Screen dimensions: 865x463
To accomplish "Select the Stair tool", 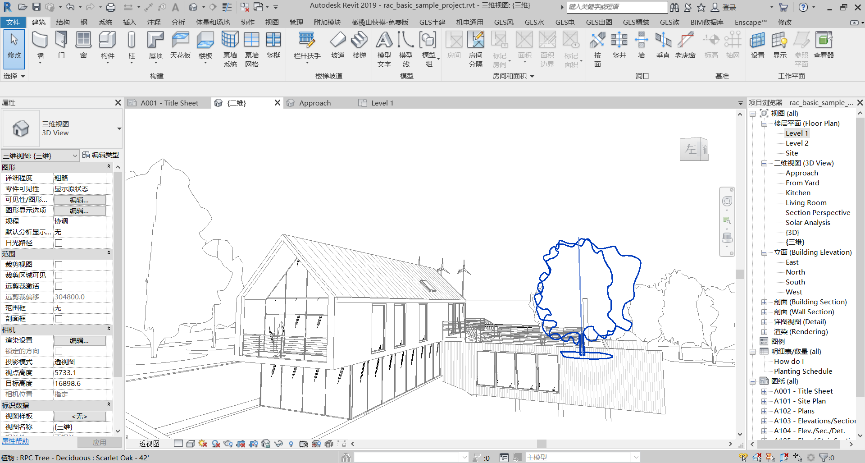I will (x=360, y=45).
